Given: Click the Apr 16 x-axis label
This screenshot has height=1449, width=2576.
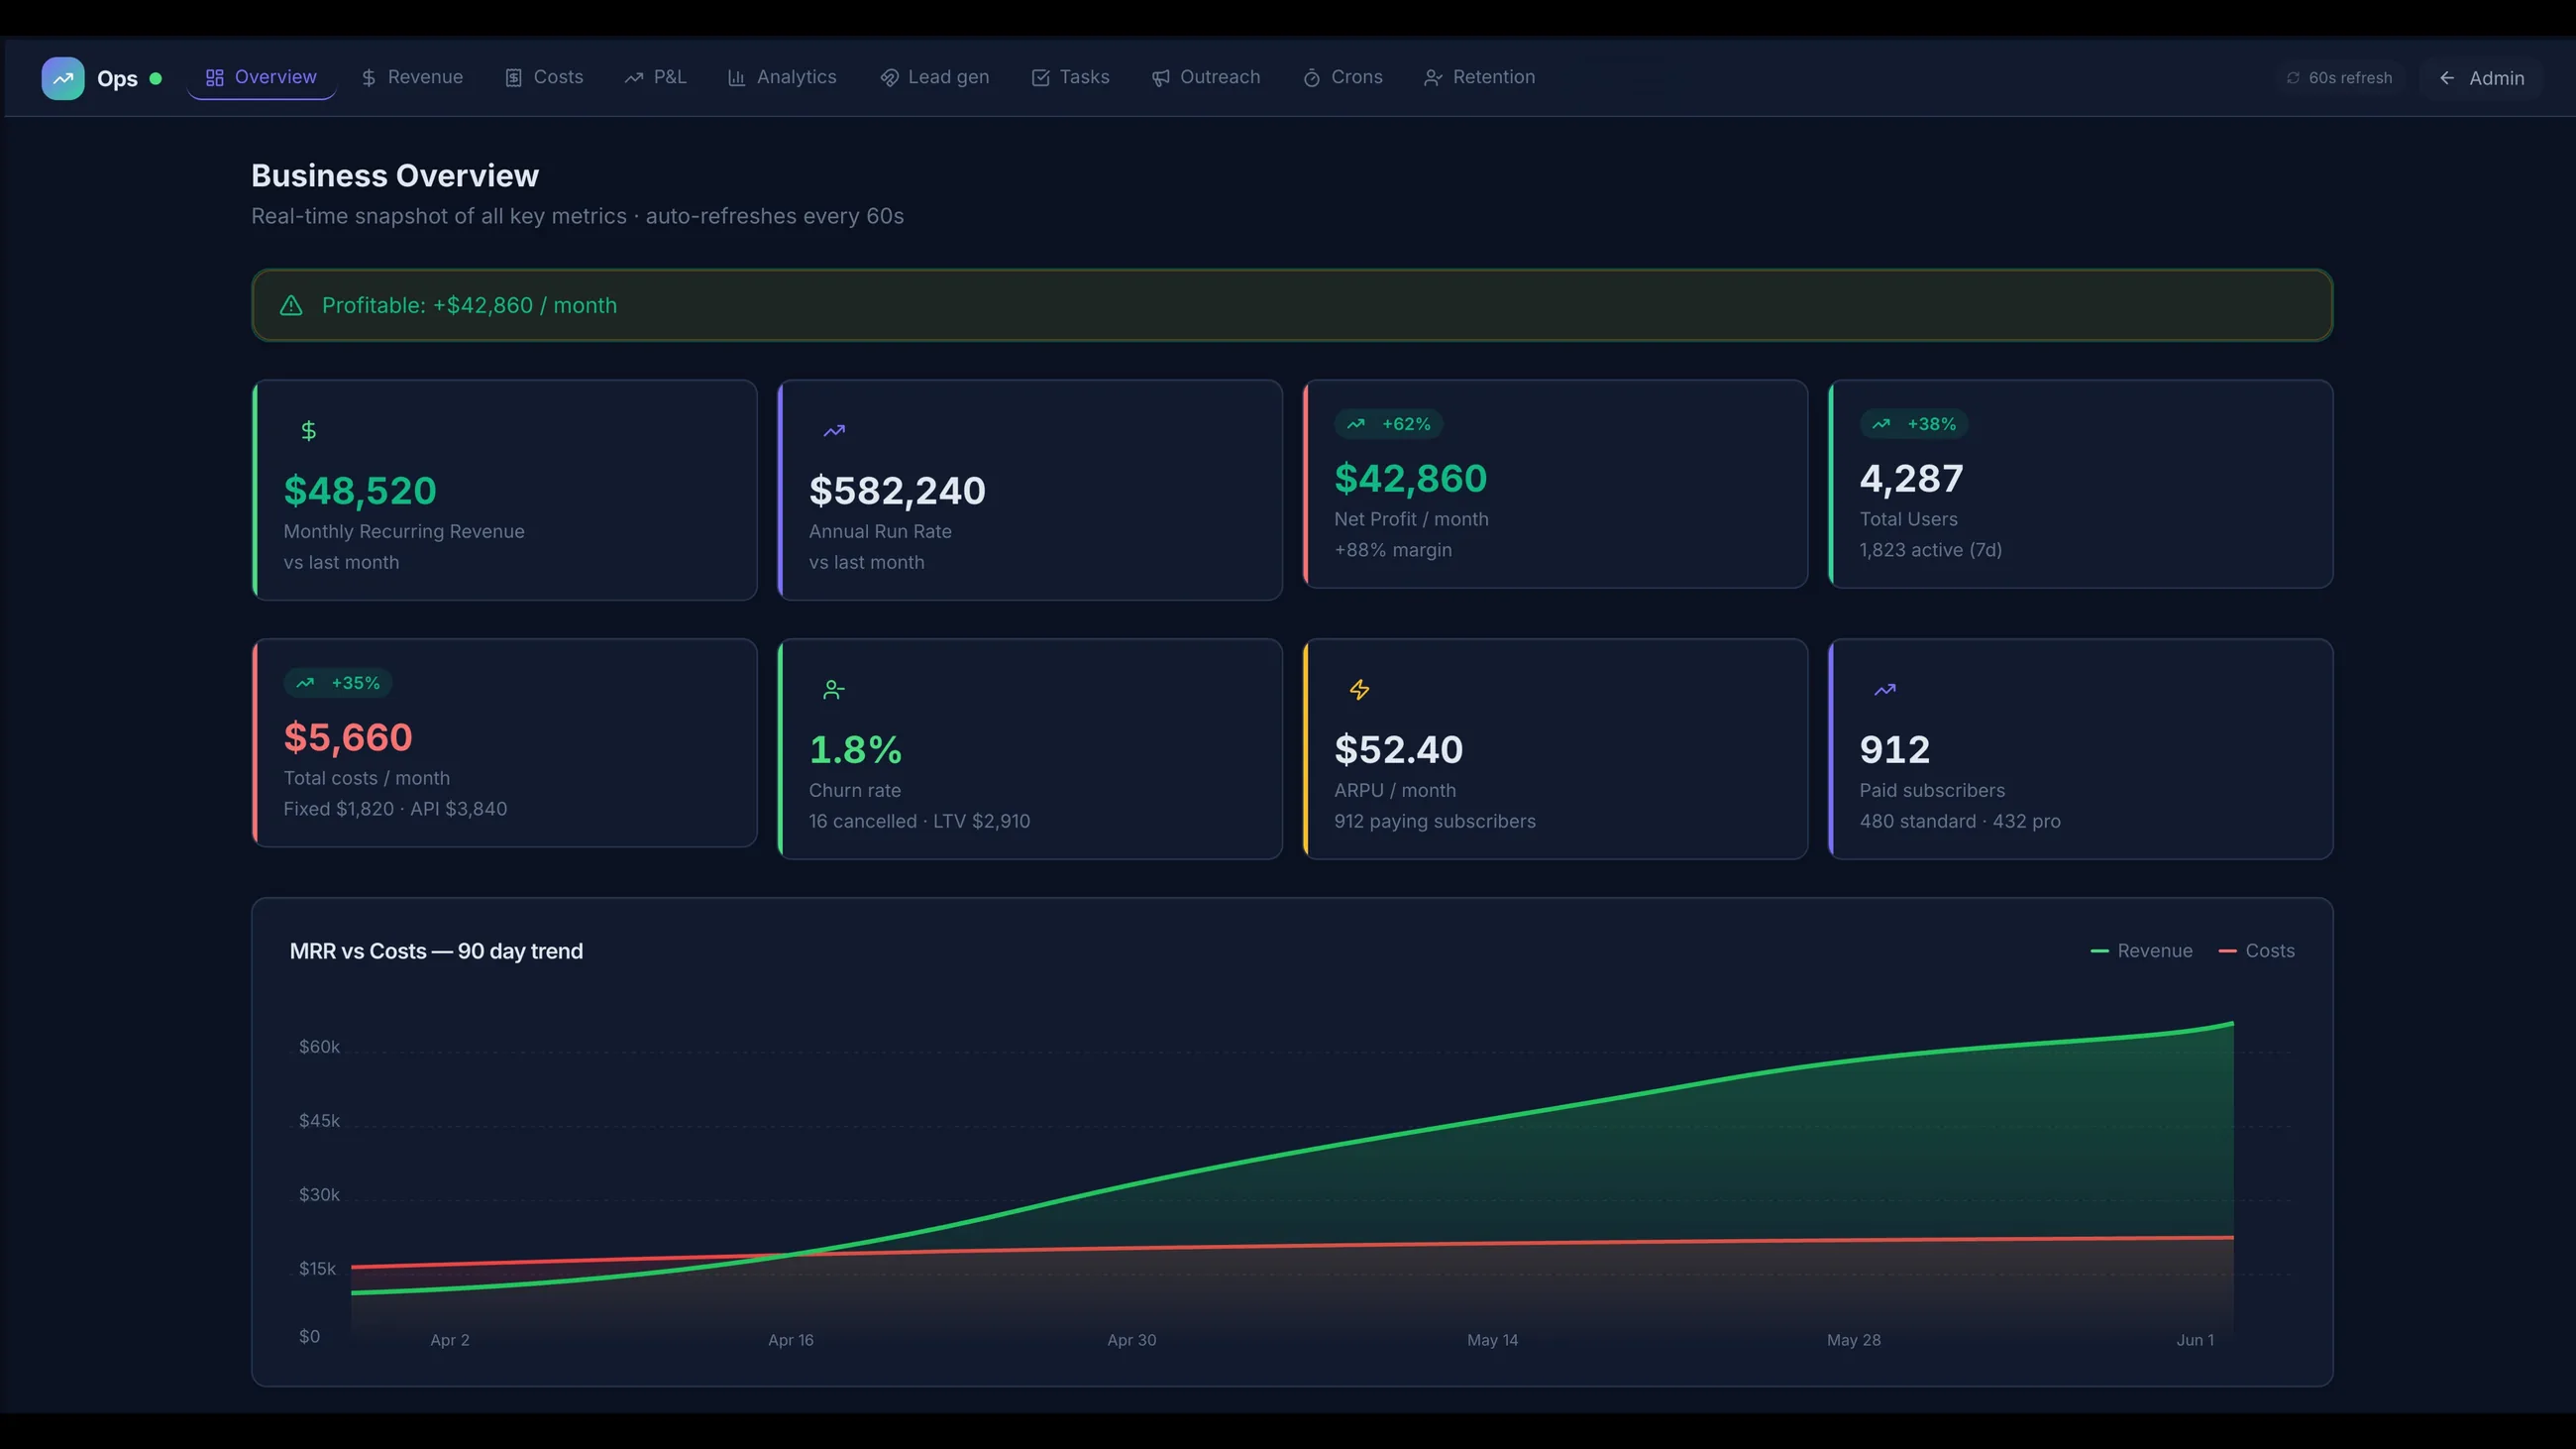Looking at the screenshot, I should [x=791, y=1340].
